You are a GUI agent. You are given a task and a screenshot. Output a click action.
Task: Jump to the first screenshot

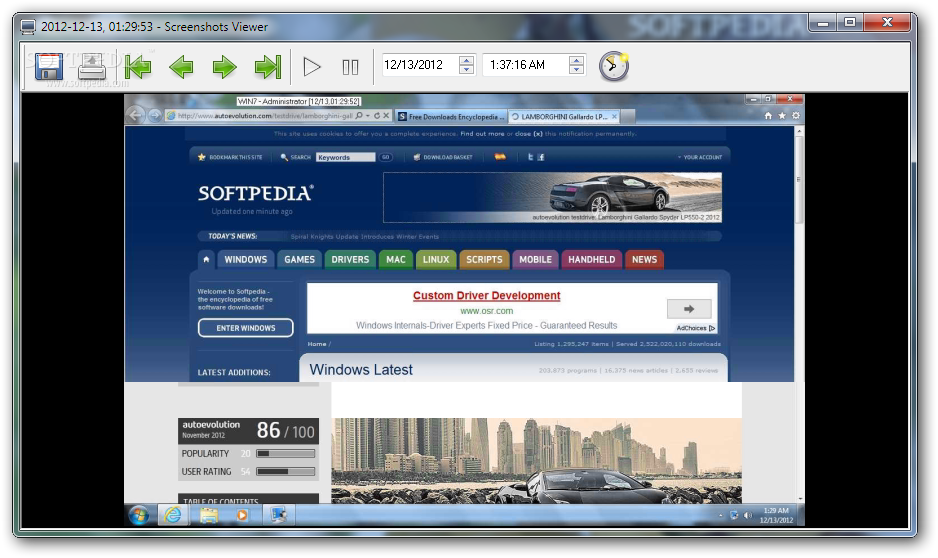[x=138, y=66]
